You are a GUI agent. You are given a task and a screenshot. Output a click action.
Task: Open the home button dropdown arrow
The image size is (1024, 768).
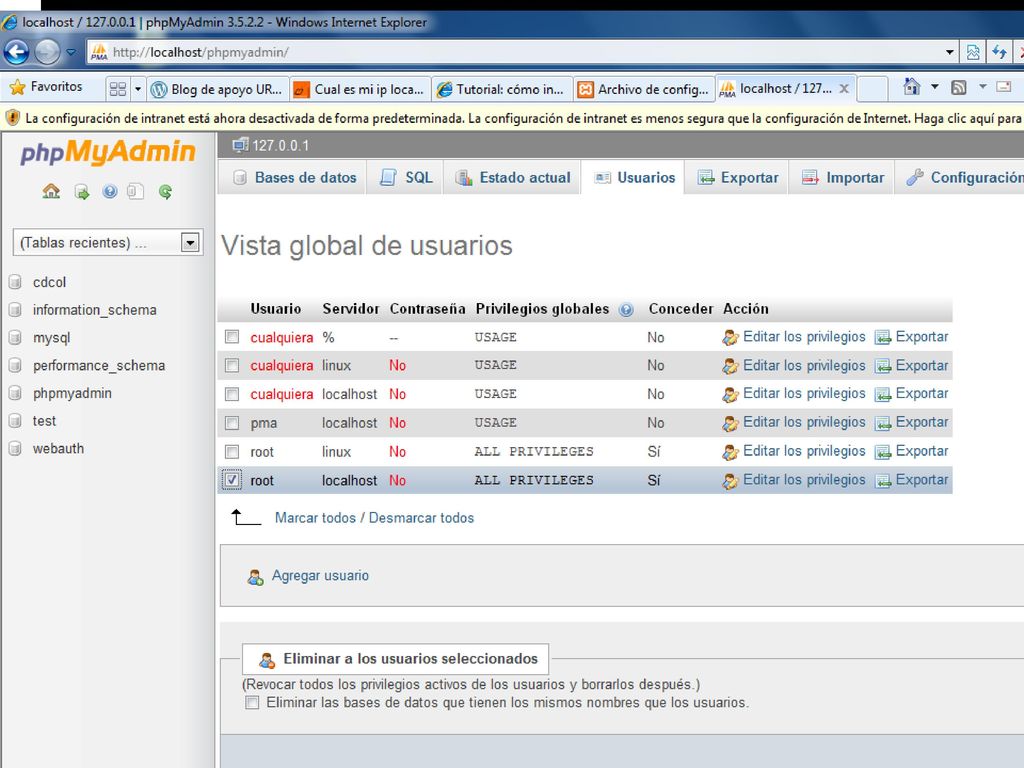tap(935, 86)
